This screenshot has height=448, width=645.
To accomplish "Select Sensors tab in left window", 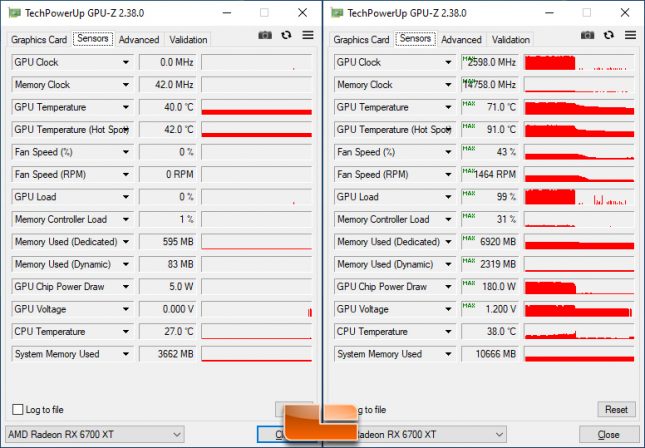I will point(93,39).
